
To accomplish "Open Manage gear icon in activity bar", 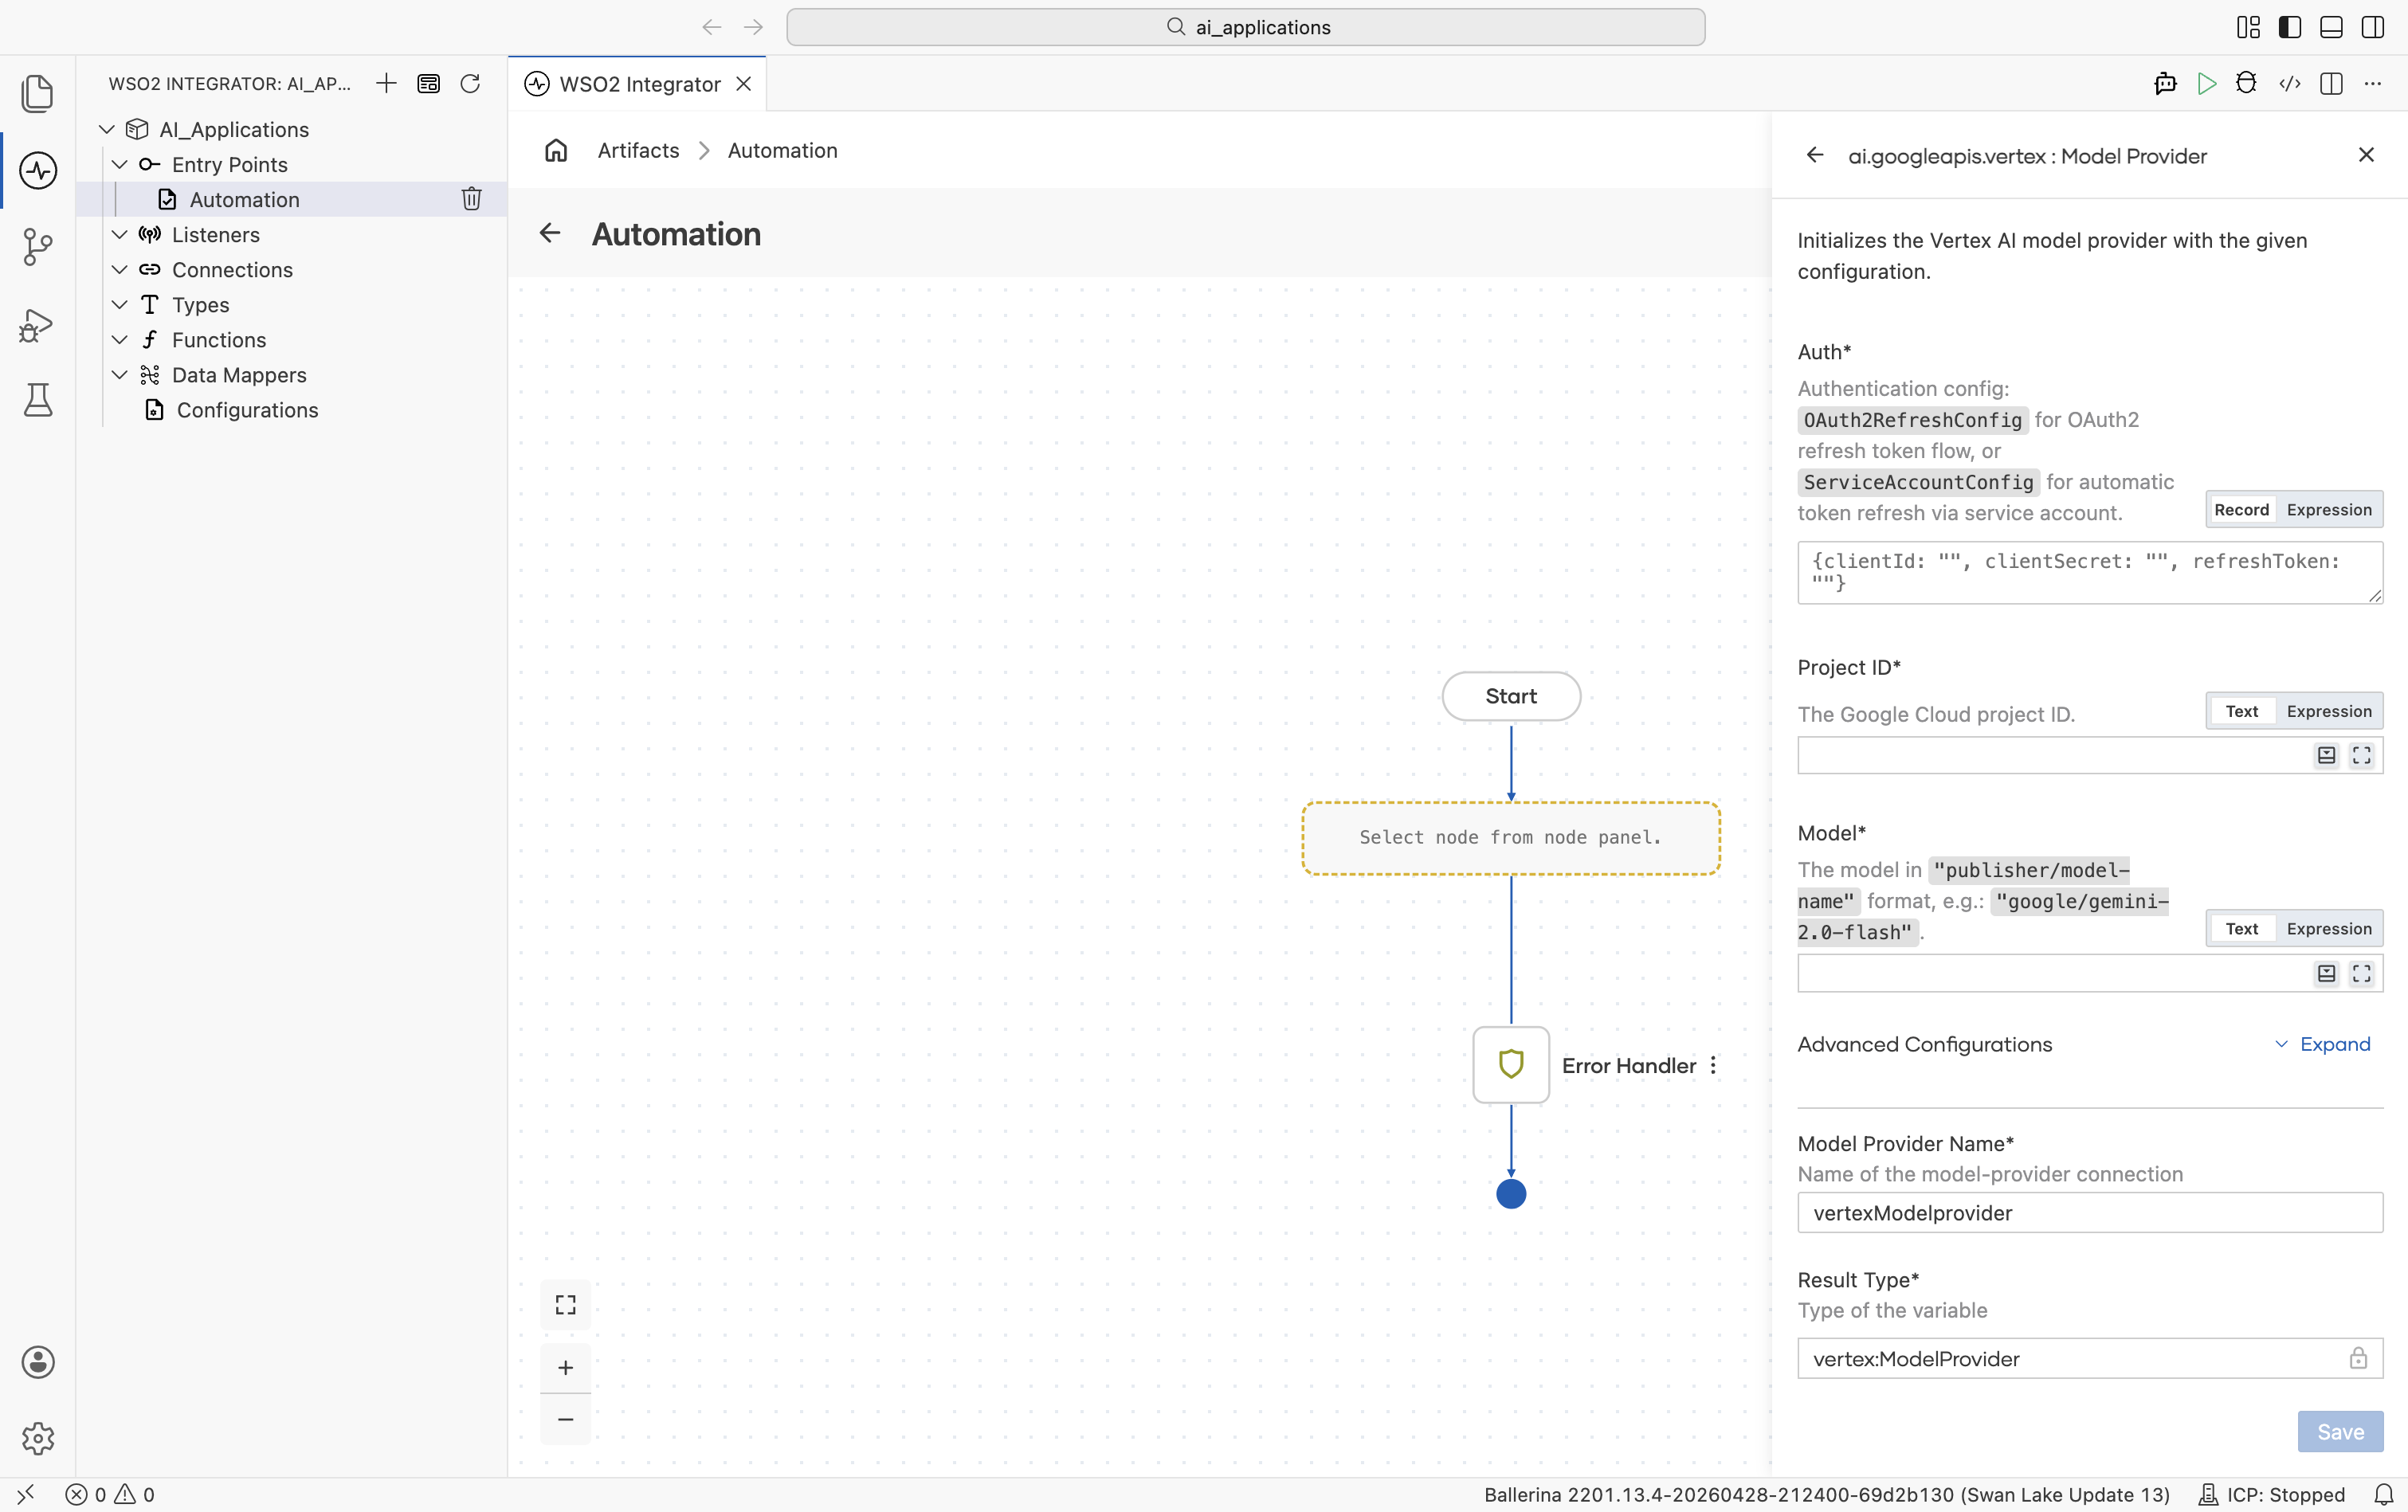I will click(x=38, y=1438).
